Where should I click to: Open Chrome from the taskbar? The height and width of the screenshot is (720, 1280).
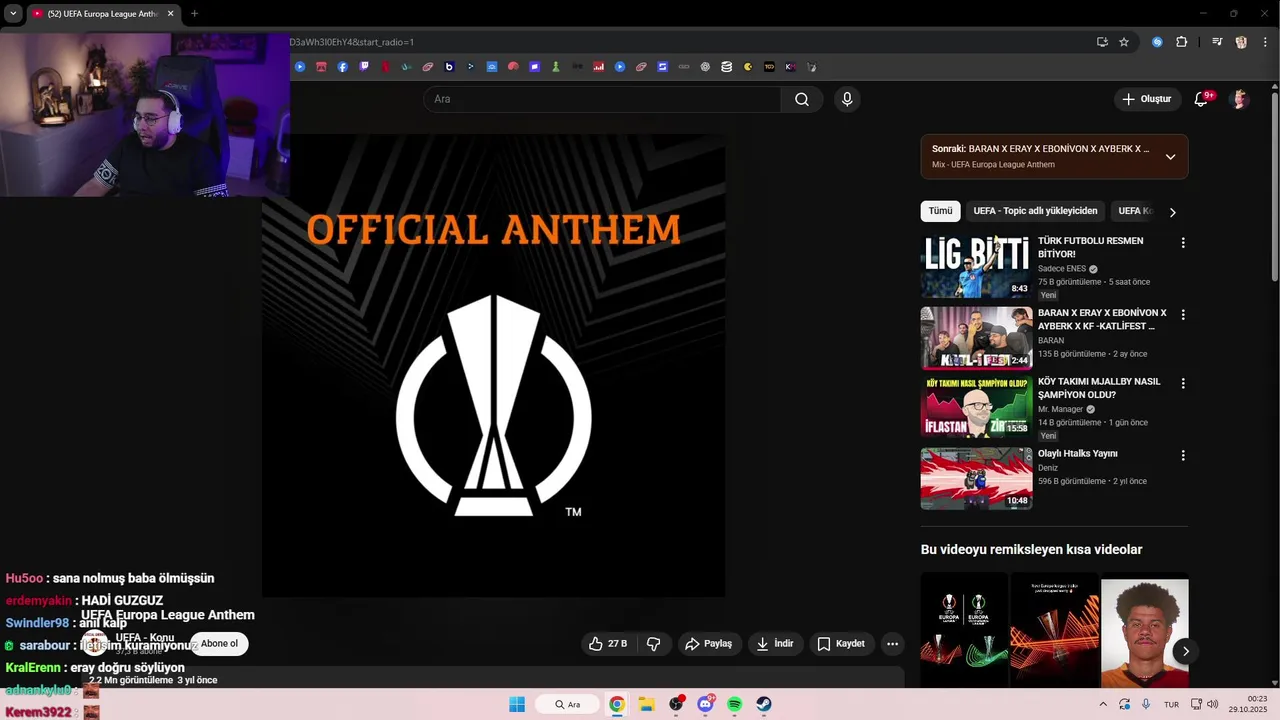pos(617,704)
